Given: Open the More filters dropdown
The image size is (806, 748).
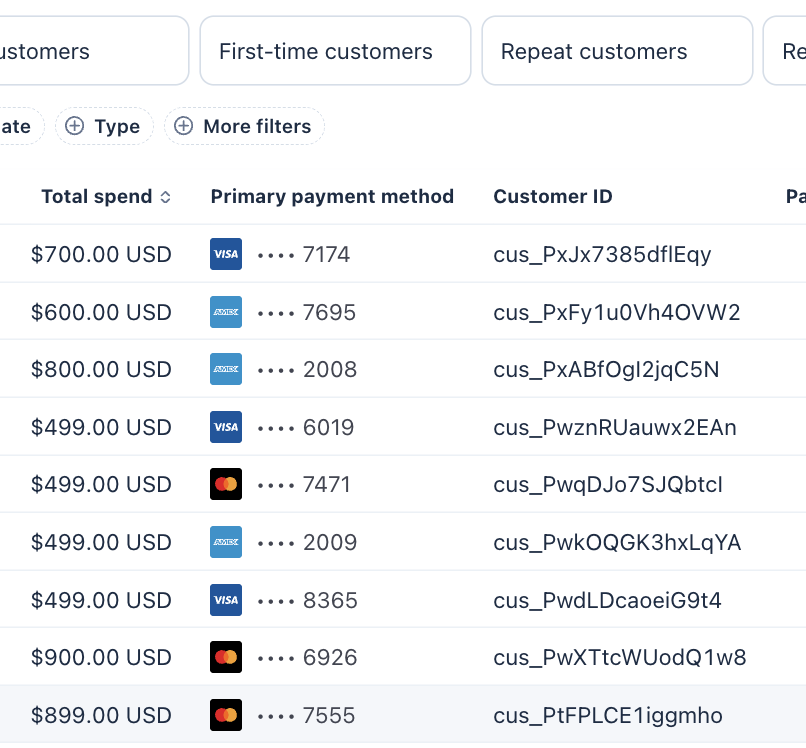Looking at the screenshot, I should 244,126.
